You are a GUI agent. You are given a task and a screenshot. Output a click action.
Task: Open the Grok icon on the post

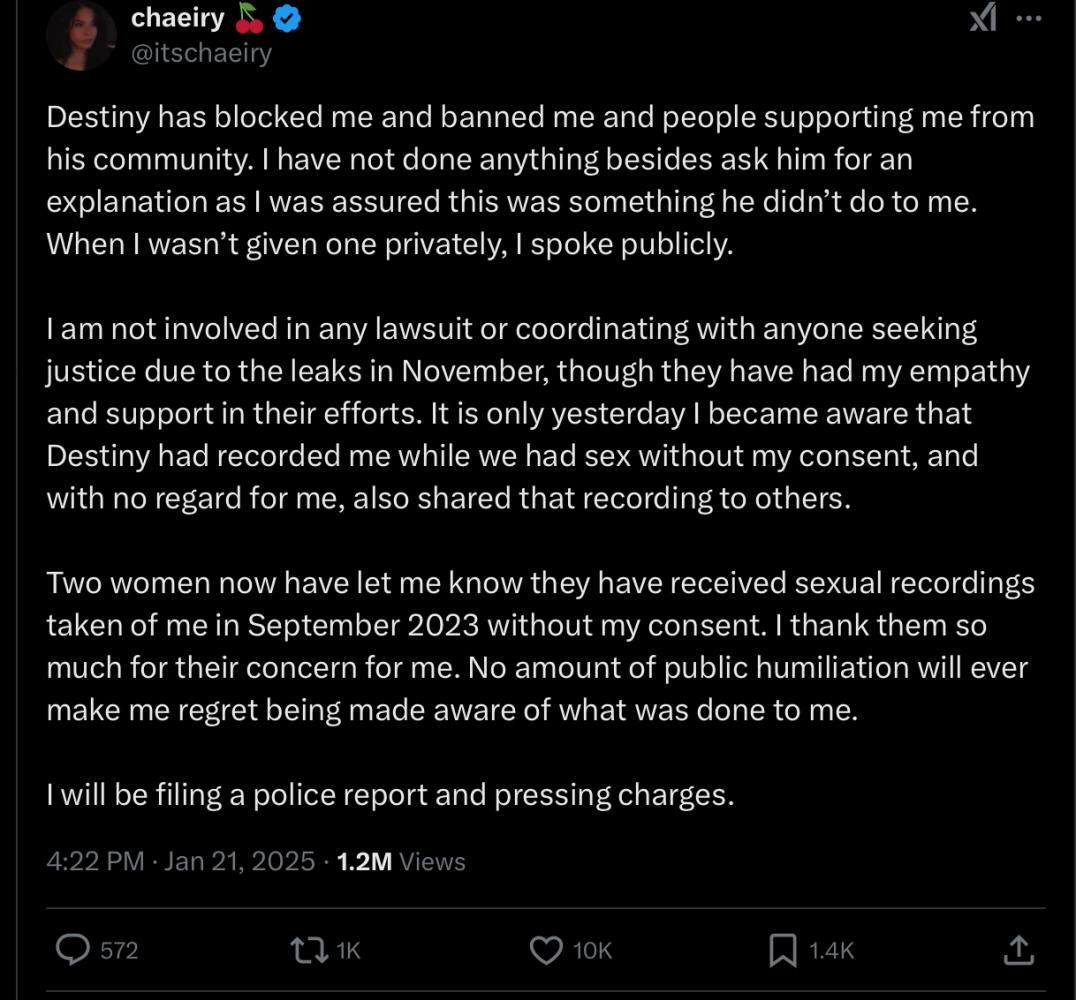tap(984, 19)
